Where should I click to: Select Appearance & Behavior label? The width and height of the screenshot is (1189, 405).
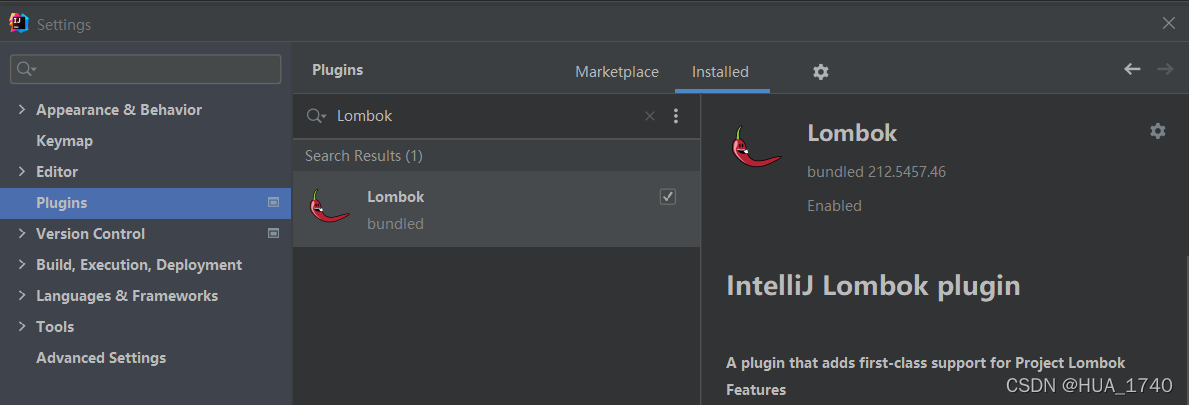119,110
